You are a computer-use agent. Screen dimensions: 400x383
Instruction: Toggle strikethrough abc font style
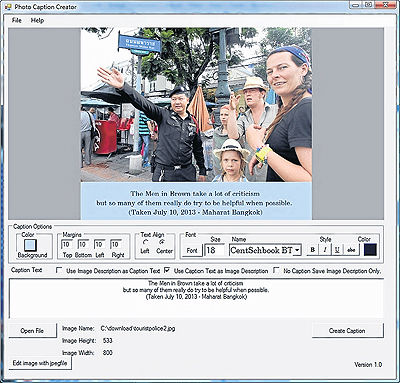351,250
